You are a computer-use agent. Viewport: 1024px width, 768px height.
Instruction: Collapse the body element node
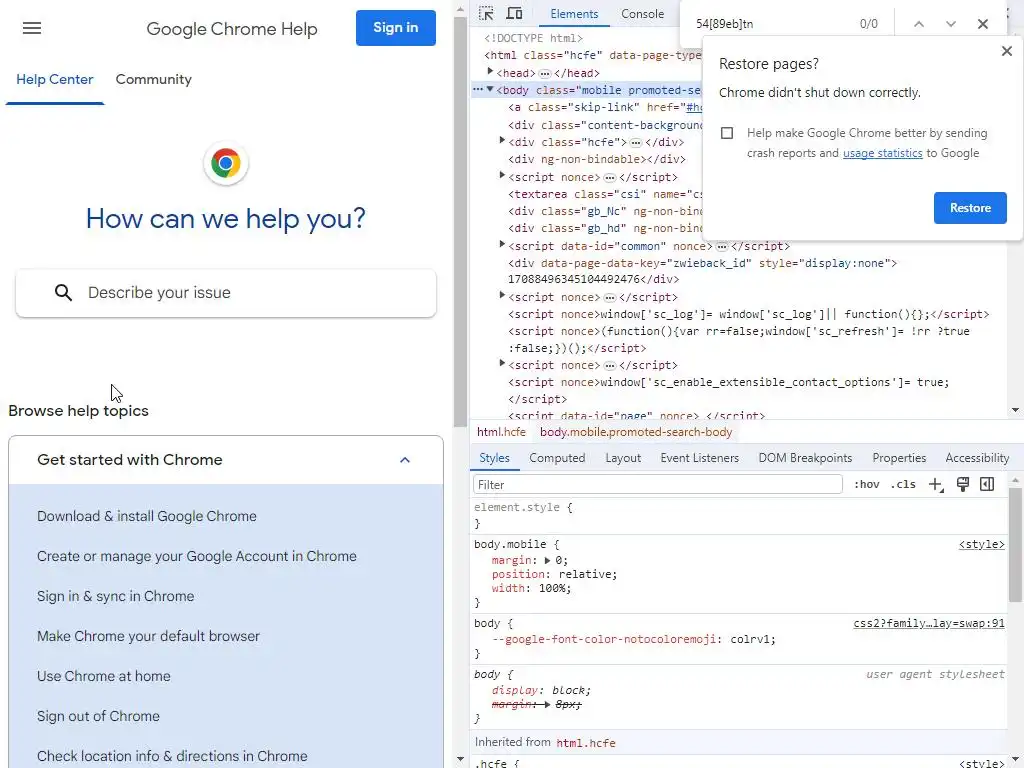coord(490,89)
